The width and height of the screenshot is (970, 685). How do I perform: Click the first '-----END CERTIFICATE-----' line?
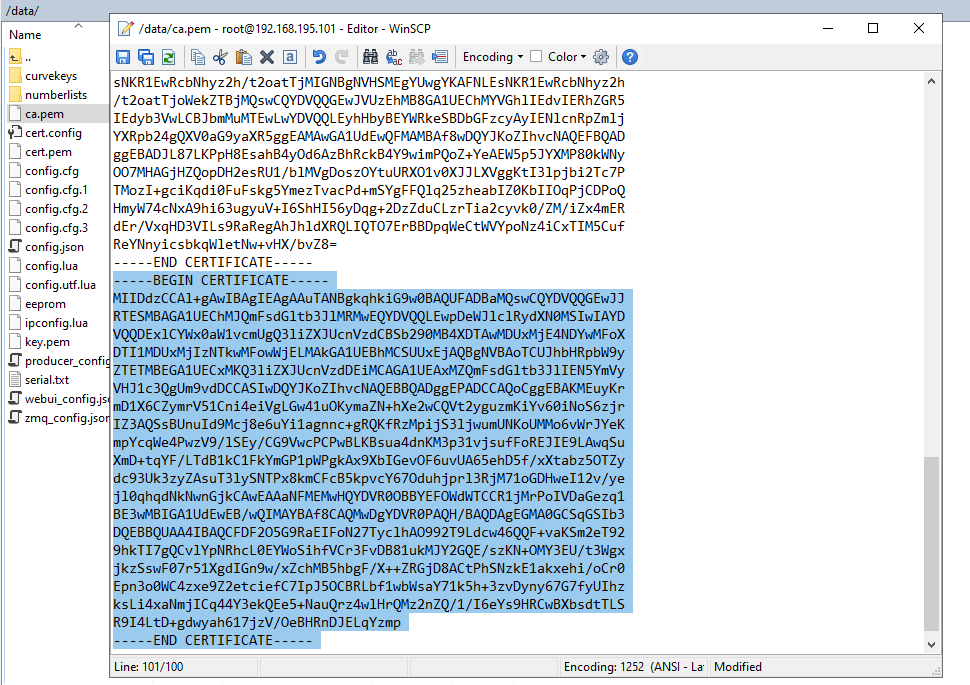click(213, 262)
